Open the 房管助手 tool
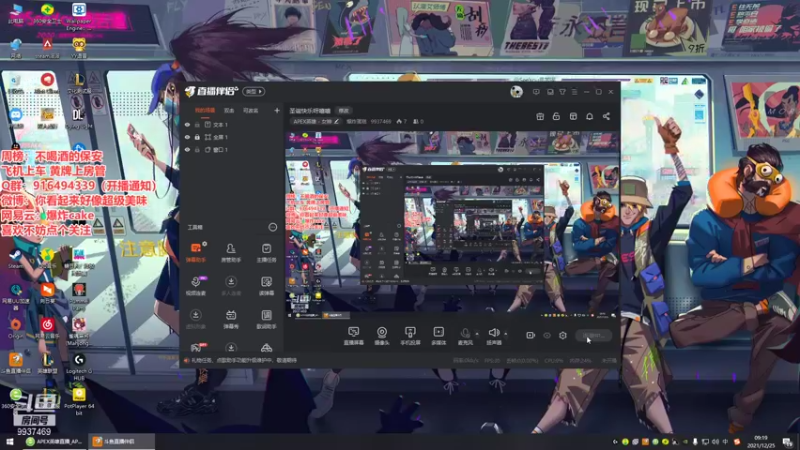This screenshot has height=450, width=800. [231, 252]
